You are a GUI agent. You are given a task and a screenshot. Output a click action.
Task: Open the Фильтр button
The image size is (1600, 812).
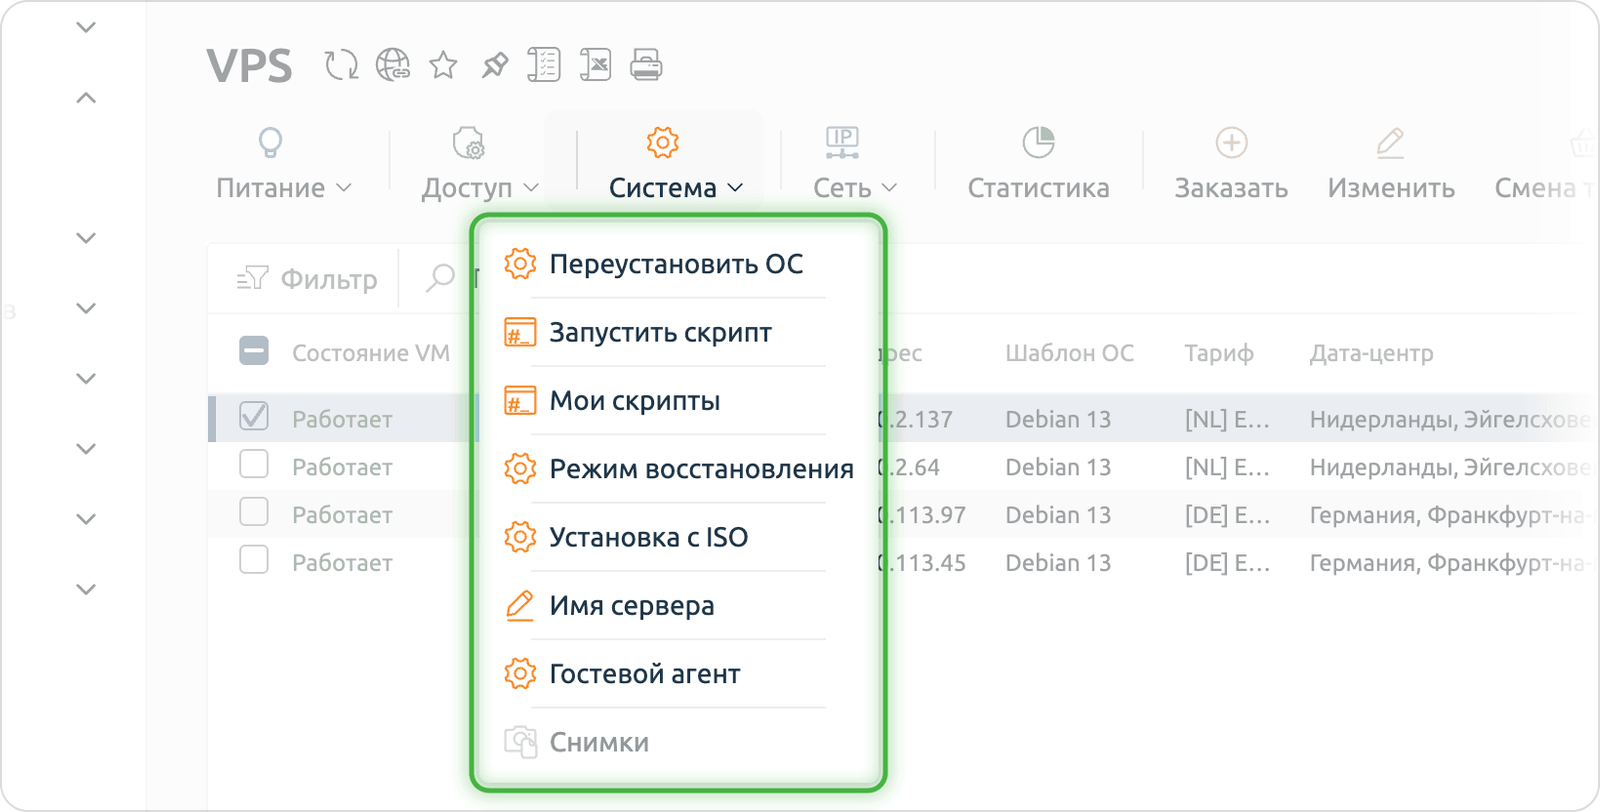pyautogui.click(x=307, y=278)
